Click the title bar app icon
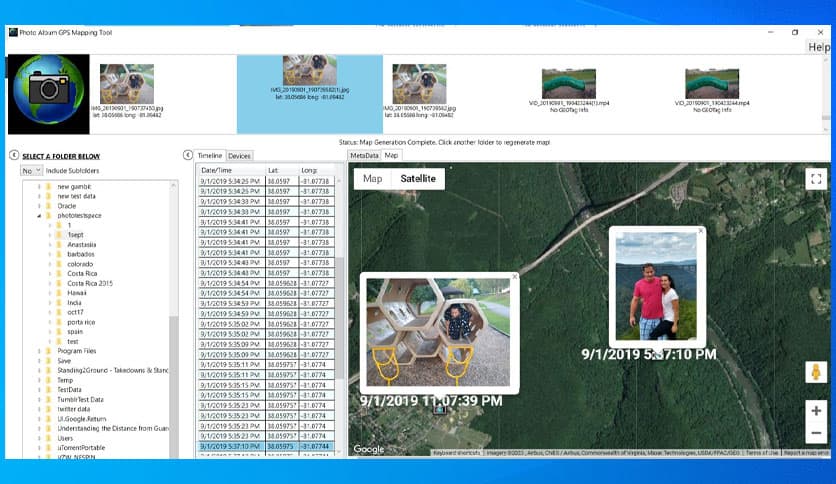 tap(13, 33)
